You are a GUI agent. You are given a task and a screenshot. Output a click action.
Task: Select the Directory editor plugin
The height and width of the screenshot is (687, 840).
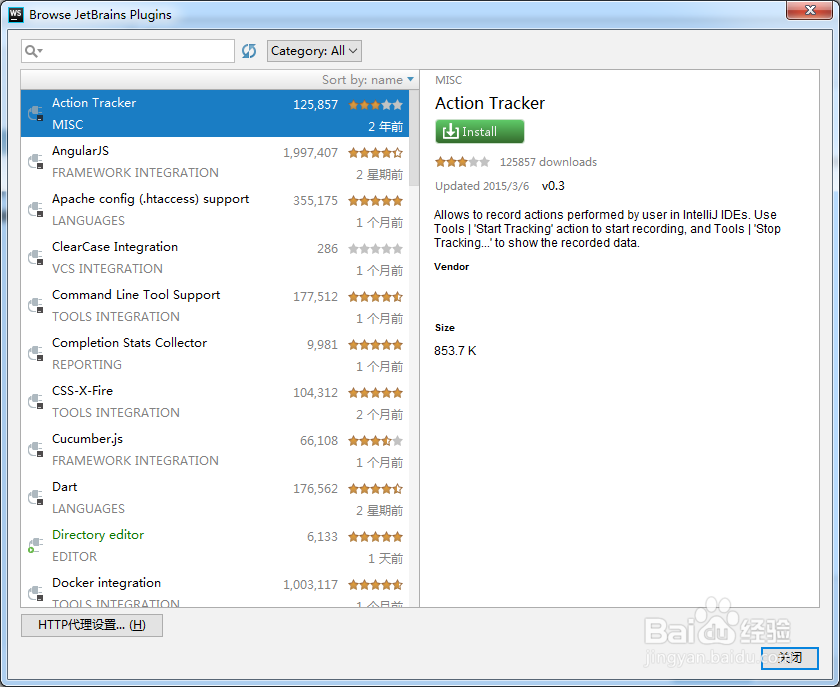point(215,545)
